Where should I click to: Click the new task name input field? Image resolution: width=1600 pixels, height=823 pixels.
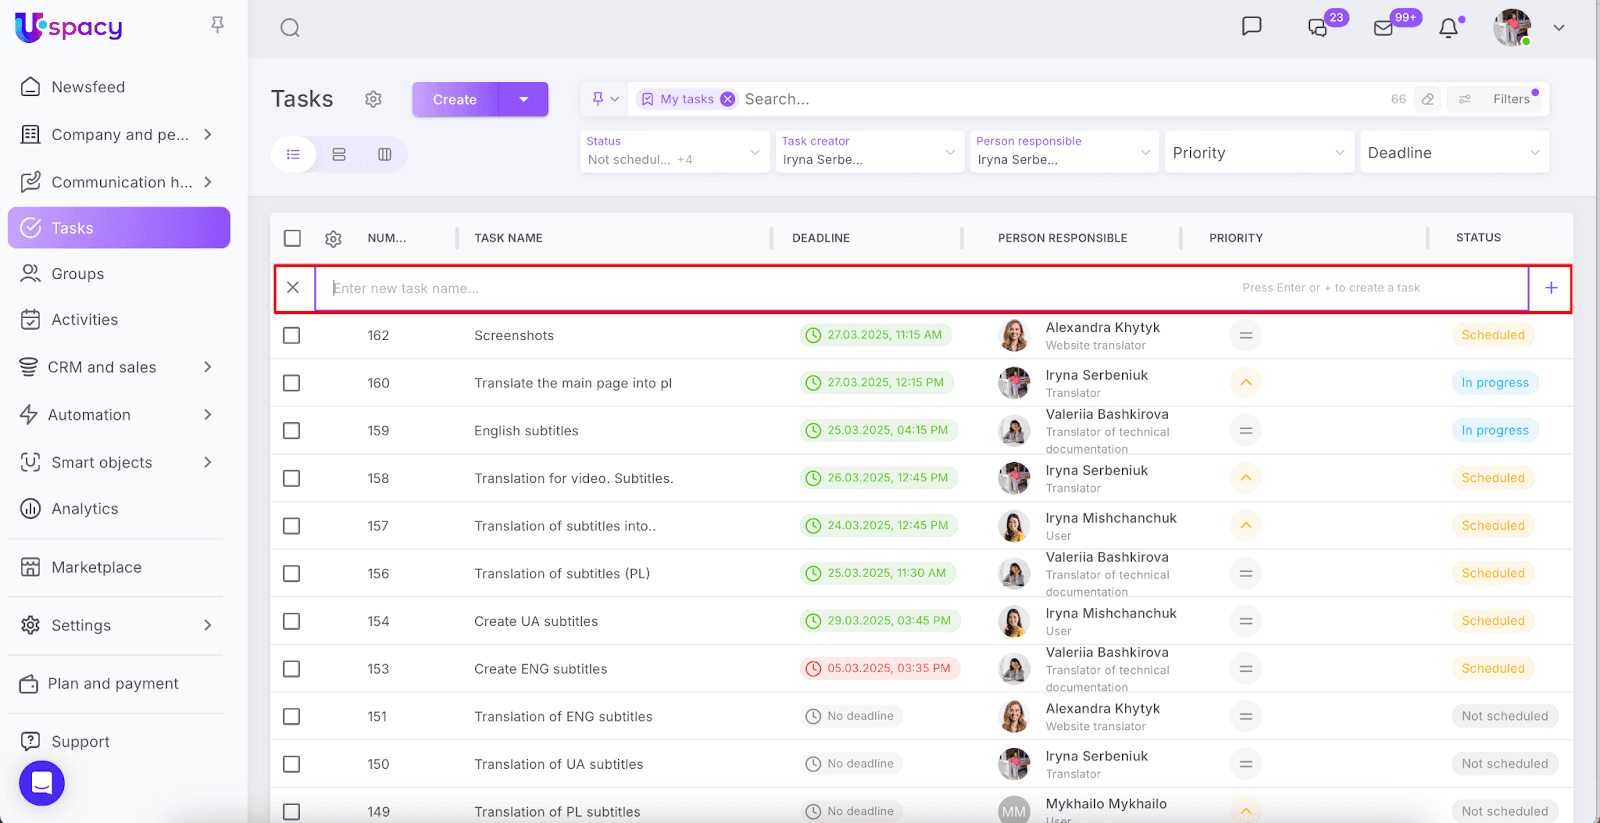tap(780, 288)
